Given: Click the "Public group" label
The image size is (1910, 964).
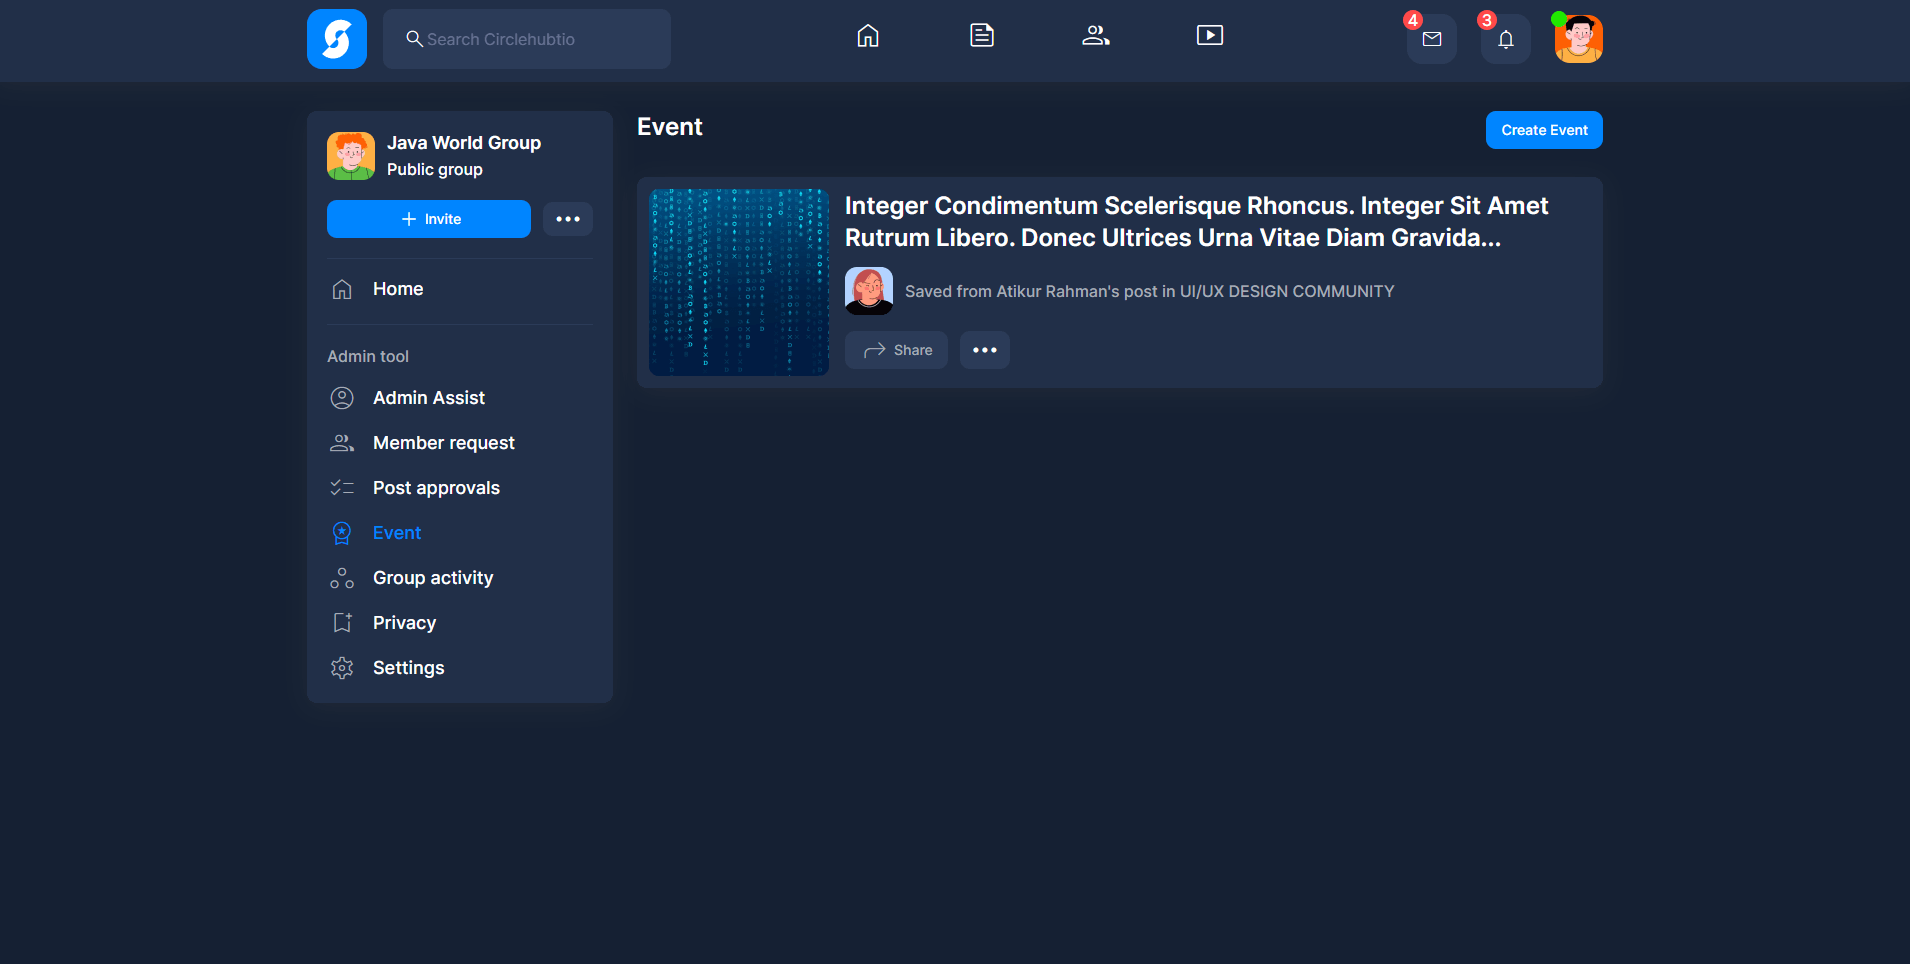Looking at the screenshot, I should [x=435, y=170].
